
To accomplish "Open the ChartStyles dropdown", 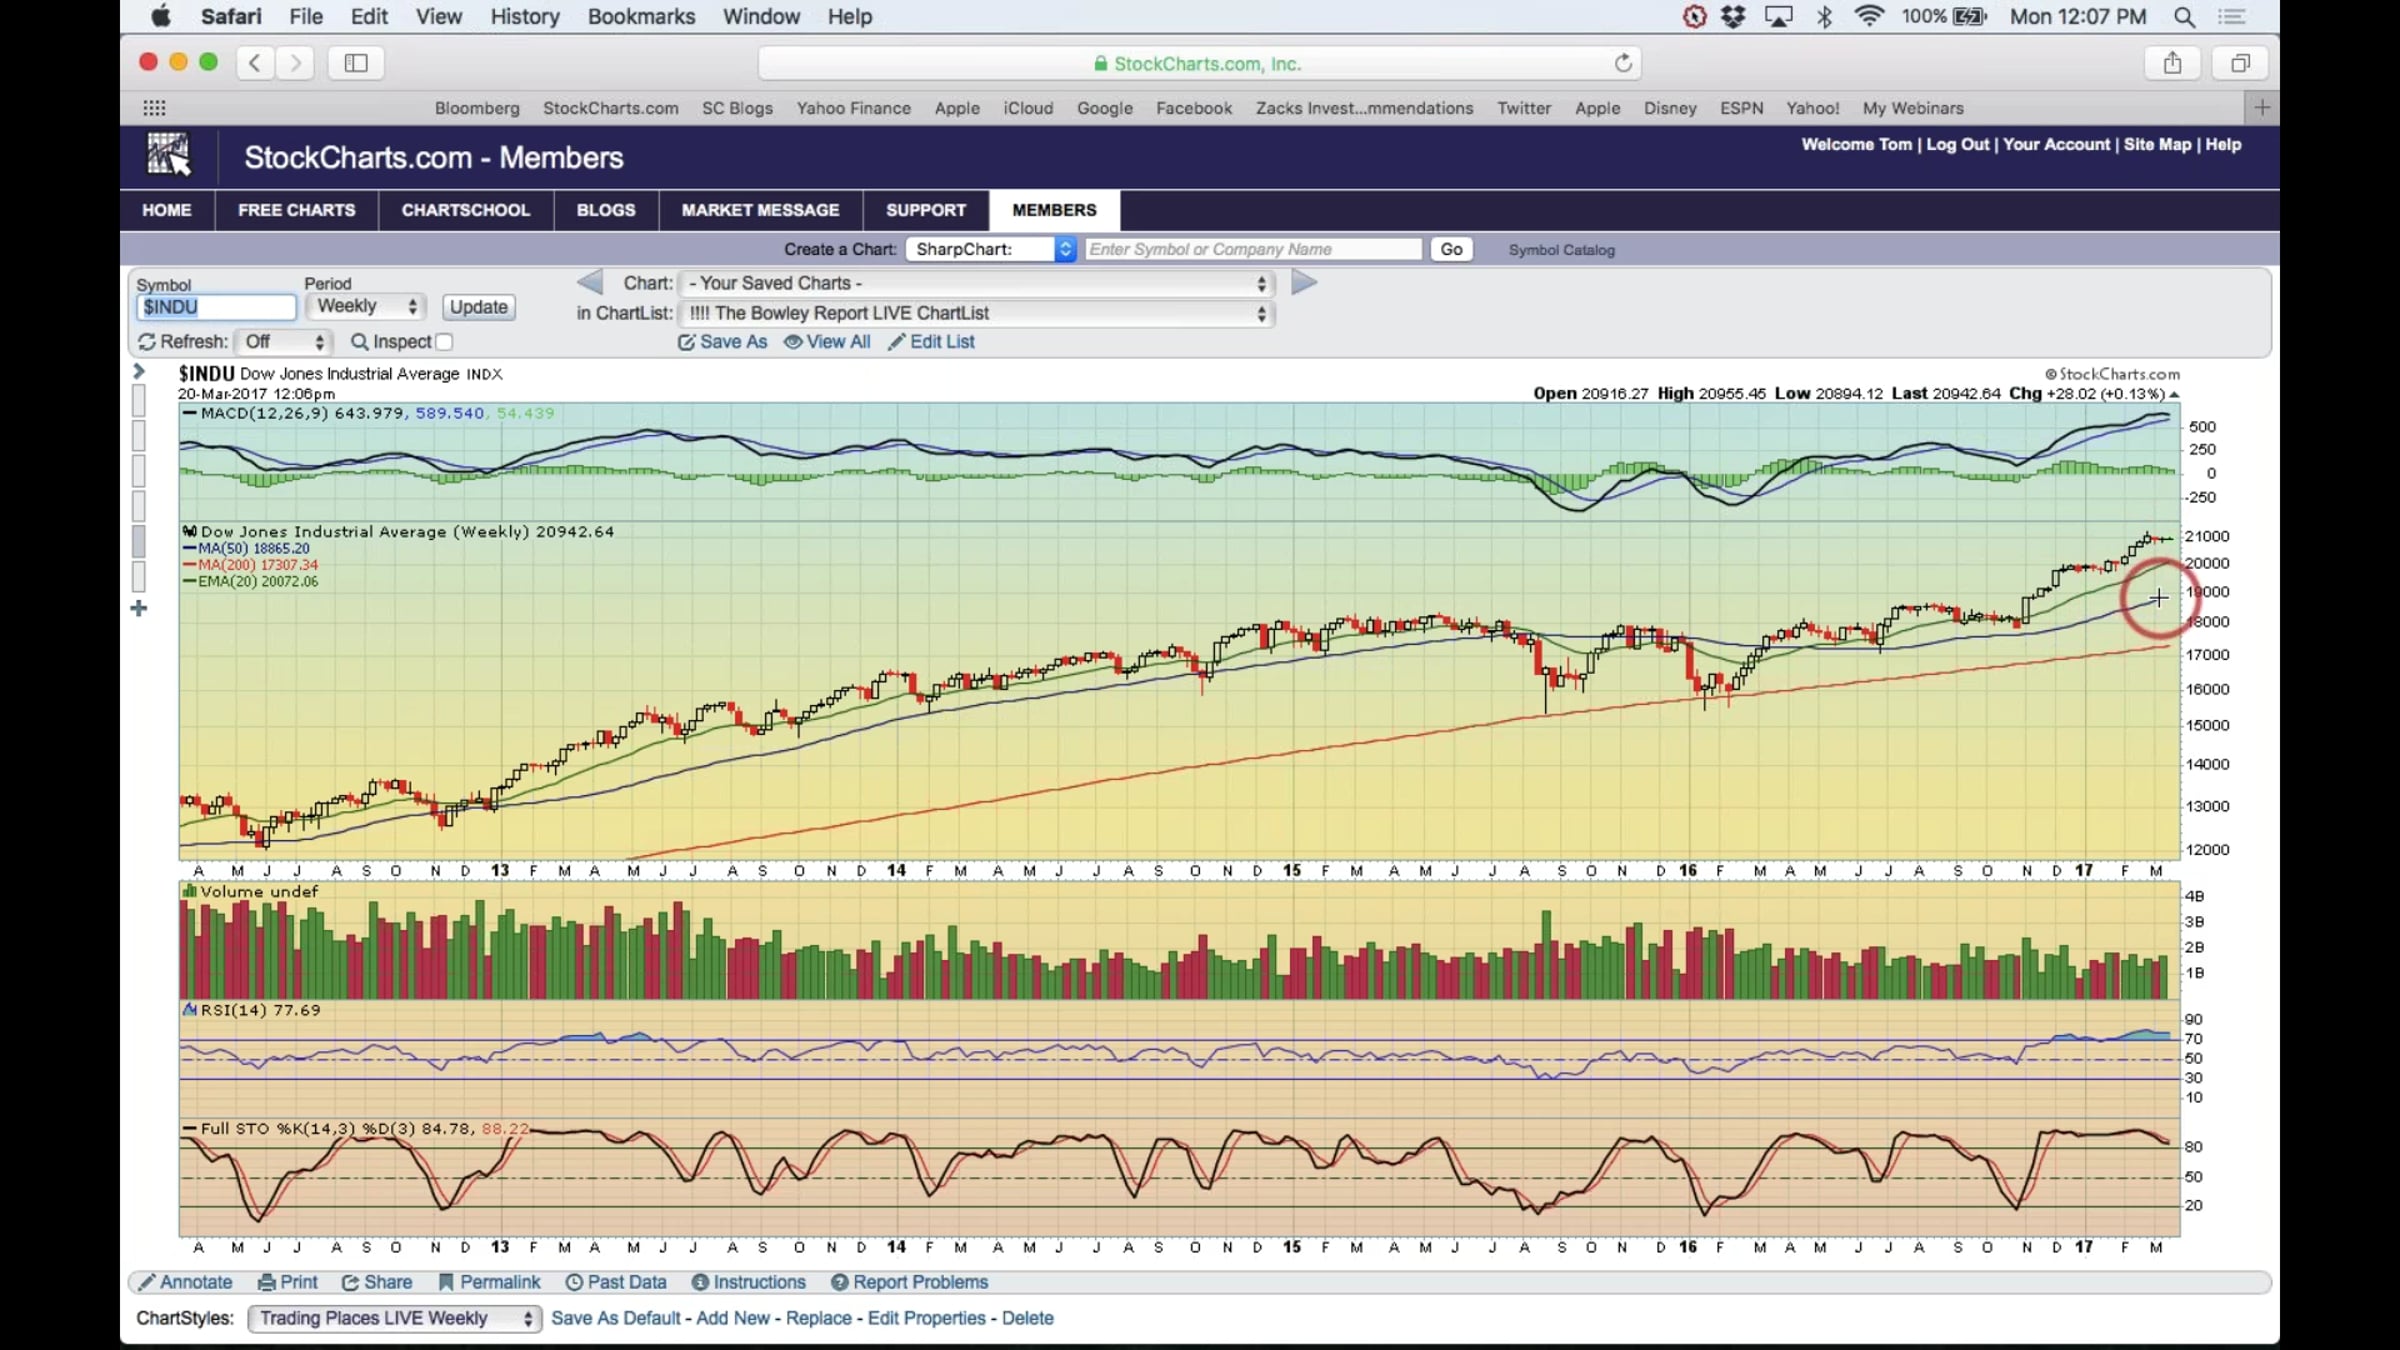I will click(395, 1318).
